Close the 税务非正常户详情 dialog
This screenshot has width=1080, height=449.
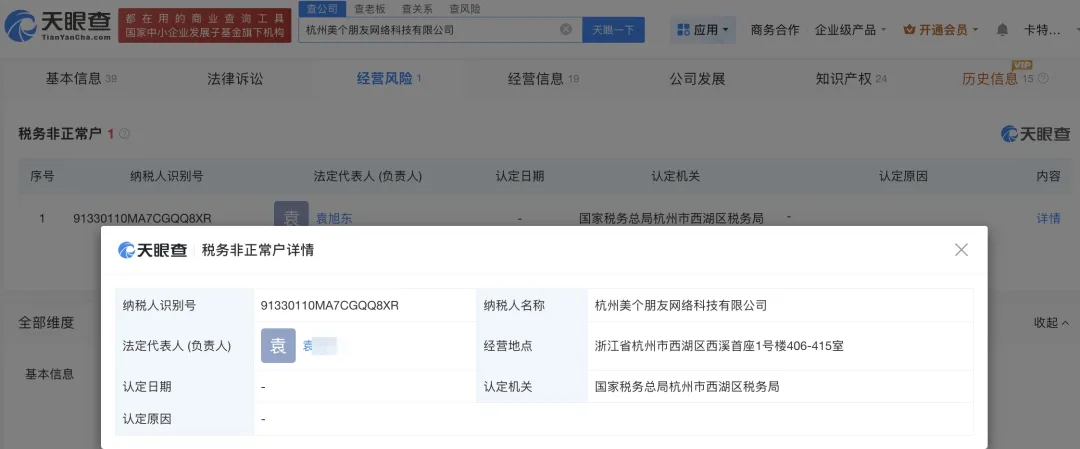(x=962, y=250)
